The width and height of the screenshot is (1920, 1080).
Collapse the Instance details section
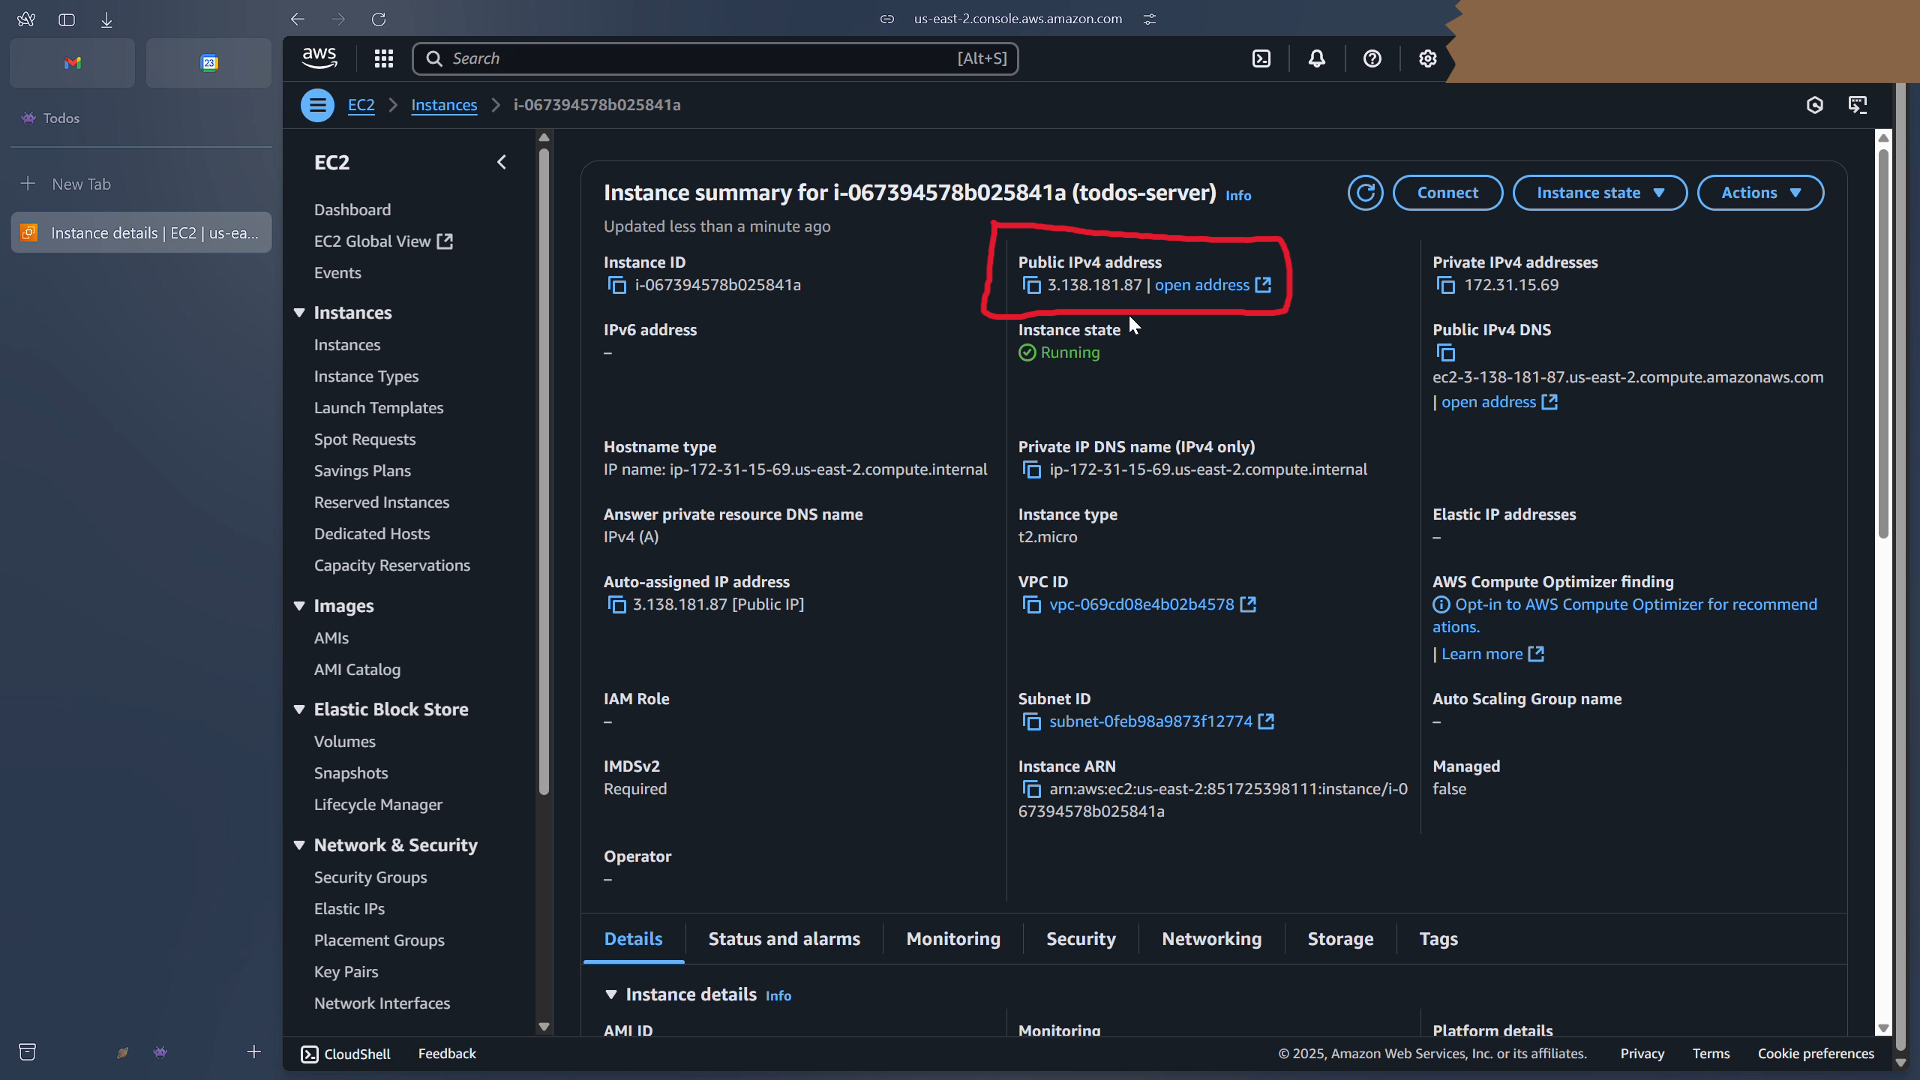[x=611, y=995]
